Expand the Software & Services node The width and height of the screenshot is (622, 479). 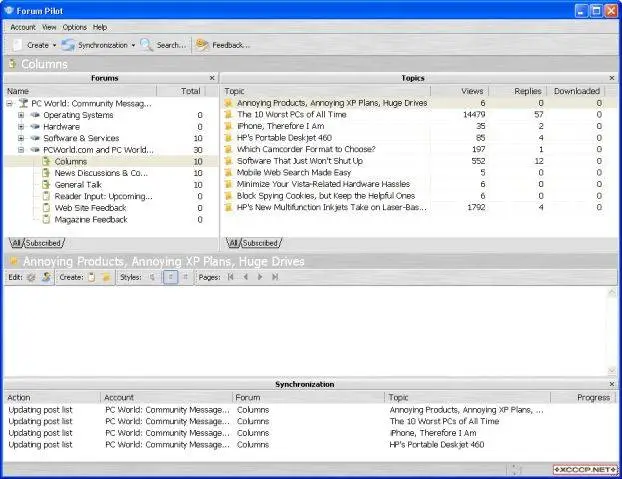pos(21,138)
